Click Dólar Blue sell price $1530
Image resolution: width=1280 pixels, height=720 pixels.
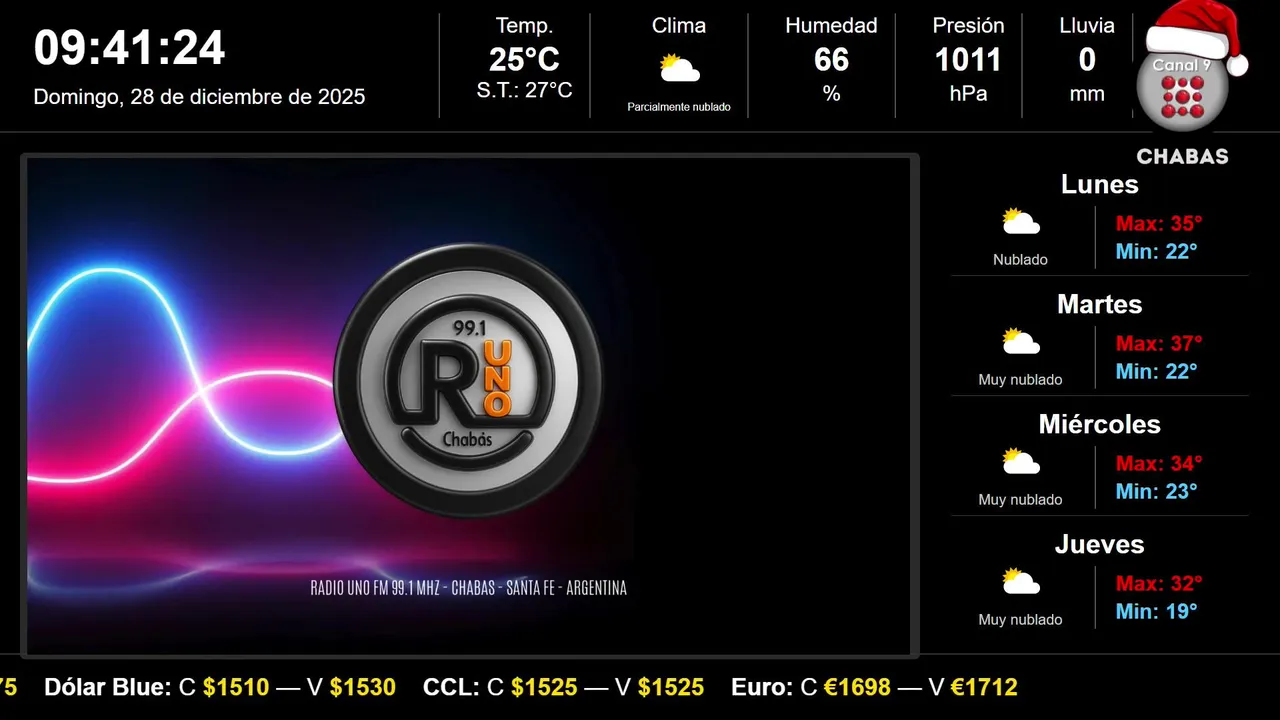(x=363, y=688)
